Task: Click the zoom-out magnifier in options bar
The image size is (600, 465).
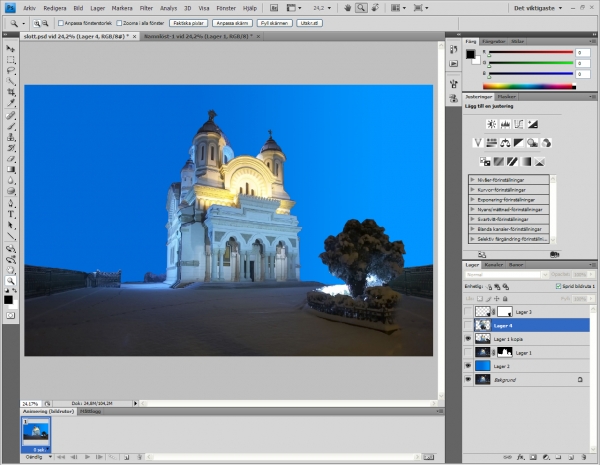Action: pyautogui.click(x=45, y=23)
